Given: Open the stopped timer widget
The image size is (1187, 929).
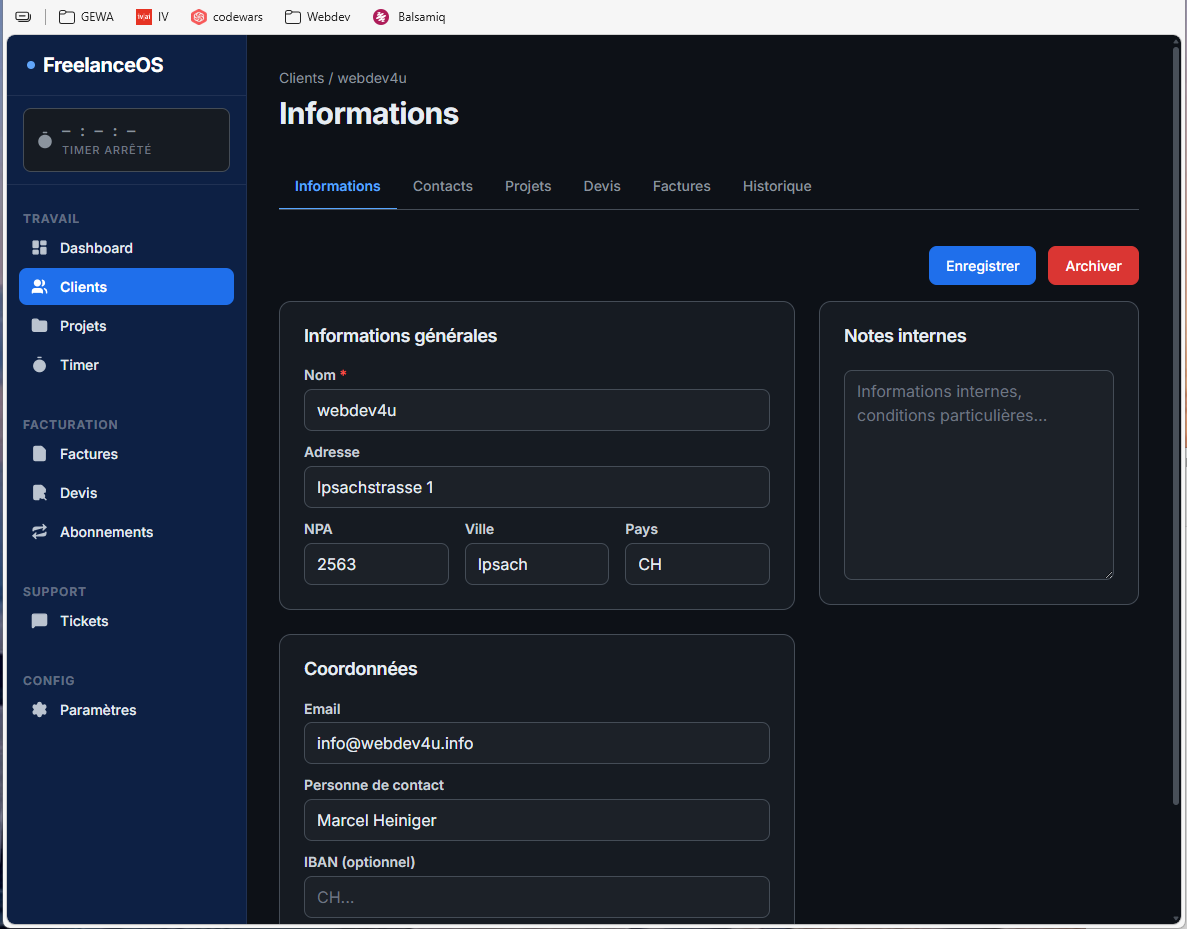Looking at the screenshot, I should (126, 140).
